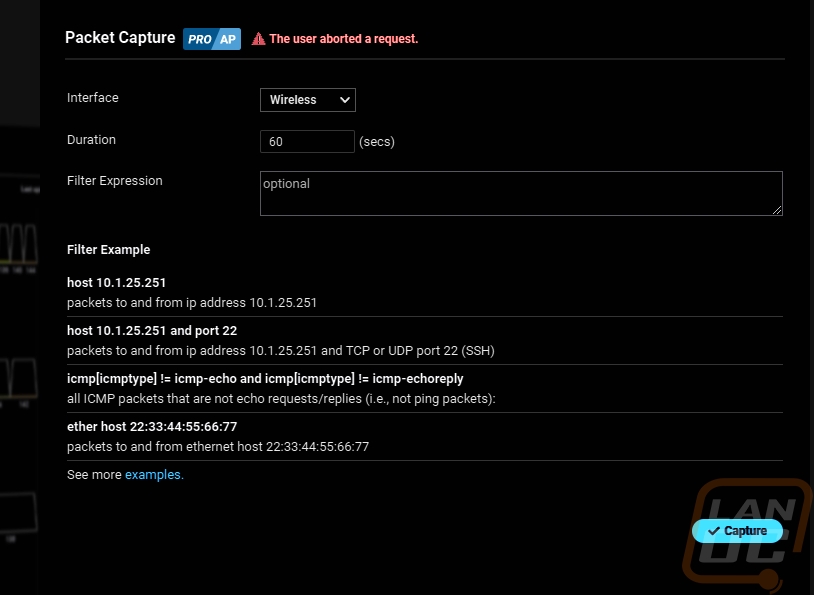Open the Interface dropdown showing Wireless
Screen dimensions: 814x595
pyautogui.click(x=307, y=100)
